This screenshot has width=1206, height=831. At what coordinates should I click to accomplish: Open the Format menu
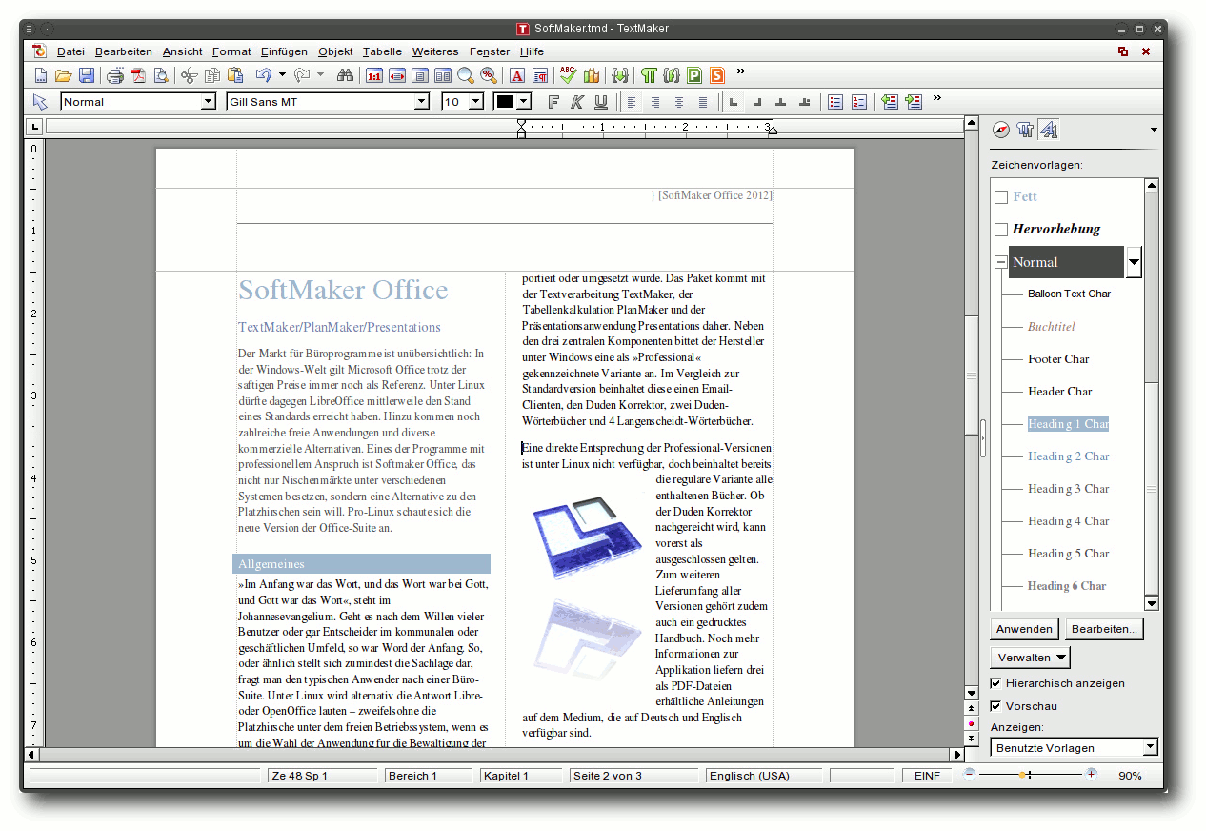coord(231,51)
